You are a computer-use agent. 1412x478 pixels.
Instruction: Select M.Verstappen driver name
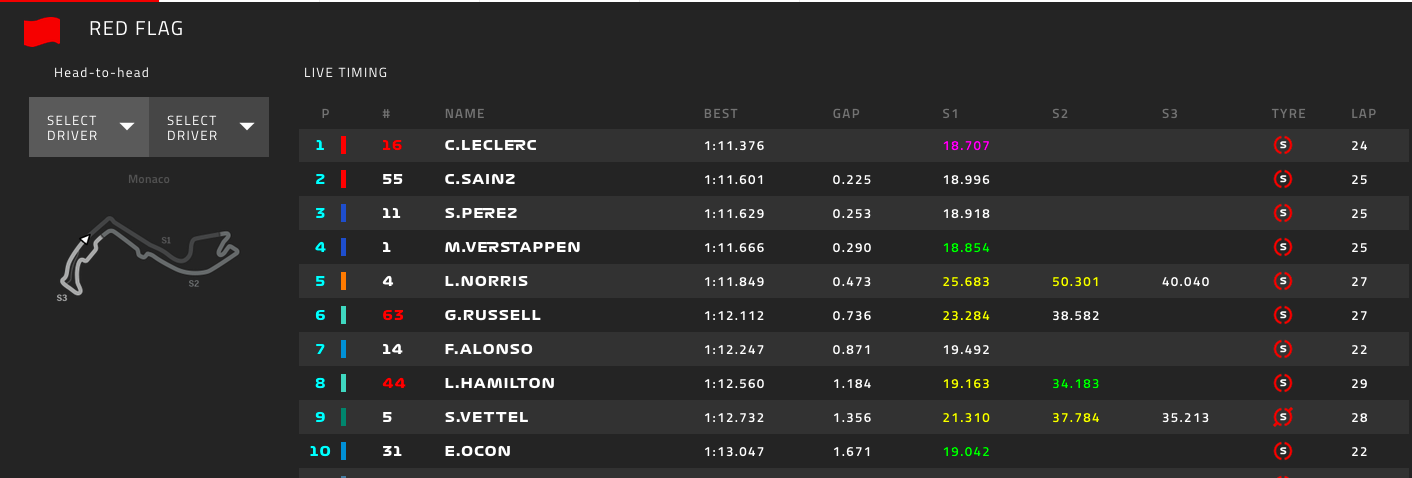tap(512, 247)
